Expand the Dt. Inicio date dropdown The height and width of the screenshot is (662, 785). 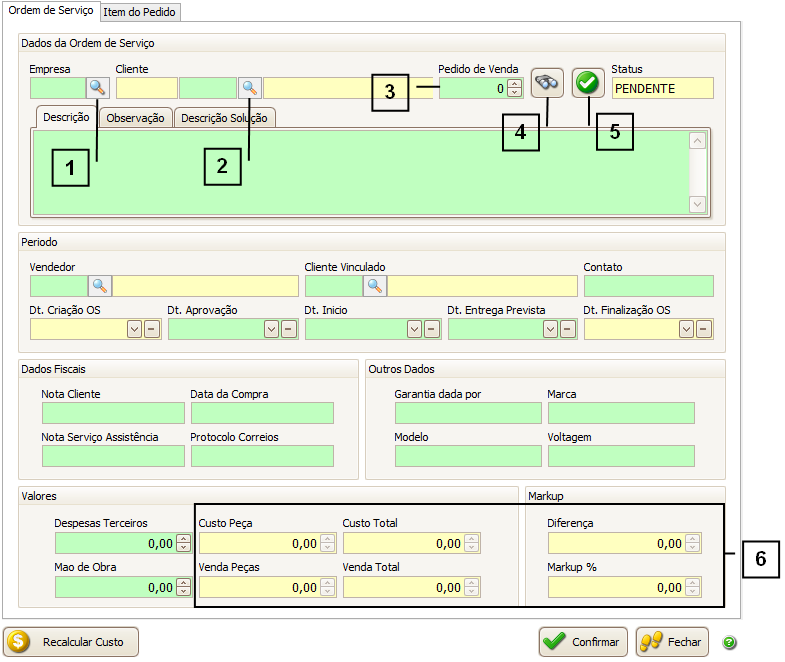point(414,329)
